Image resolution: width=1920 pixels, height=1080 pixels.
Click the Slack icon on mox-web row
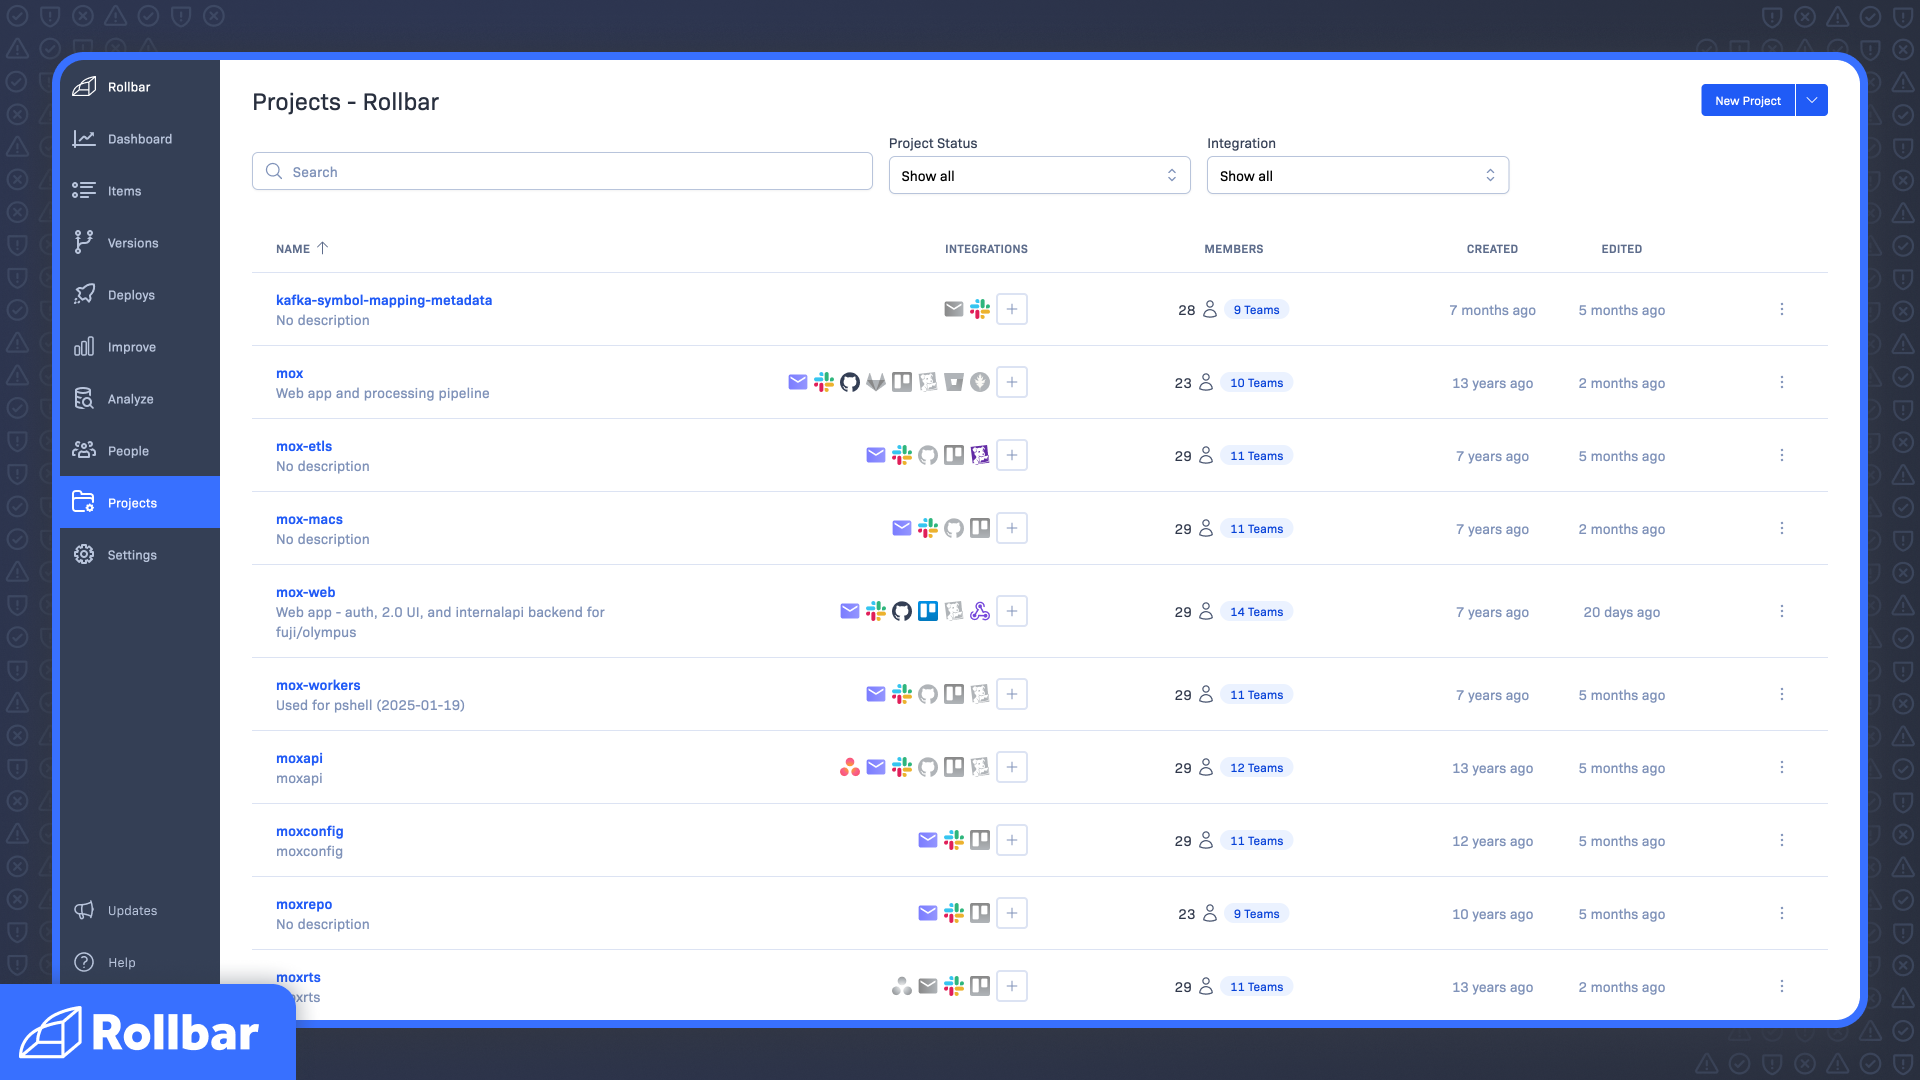(x=876, y=611)
